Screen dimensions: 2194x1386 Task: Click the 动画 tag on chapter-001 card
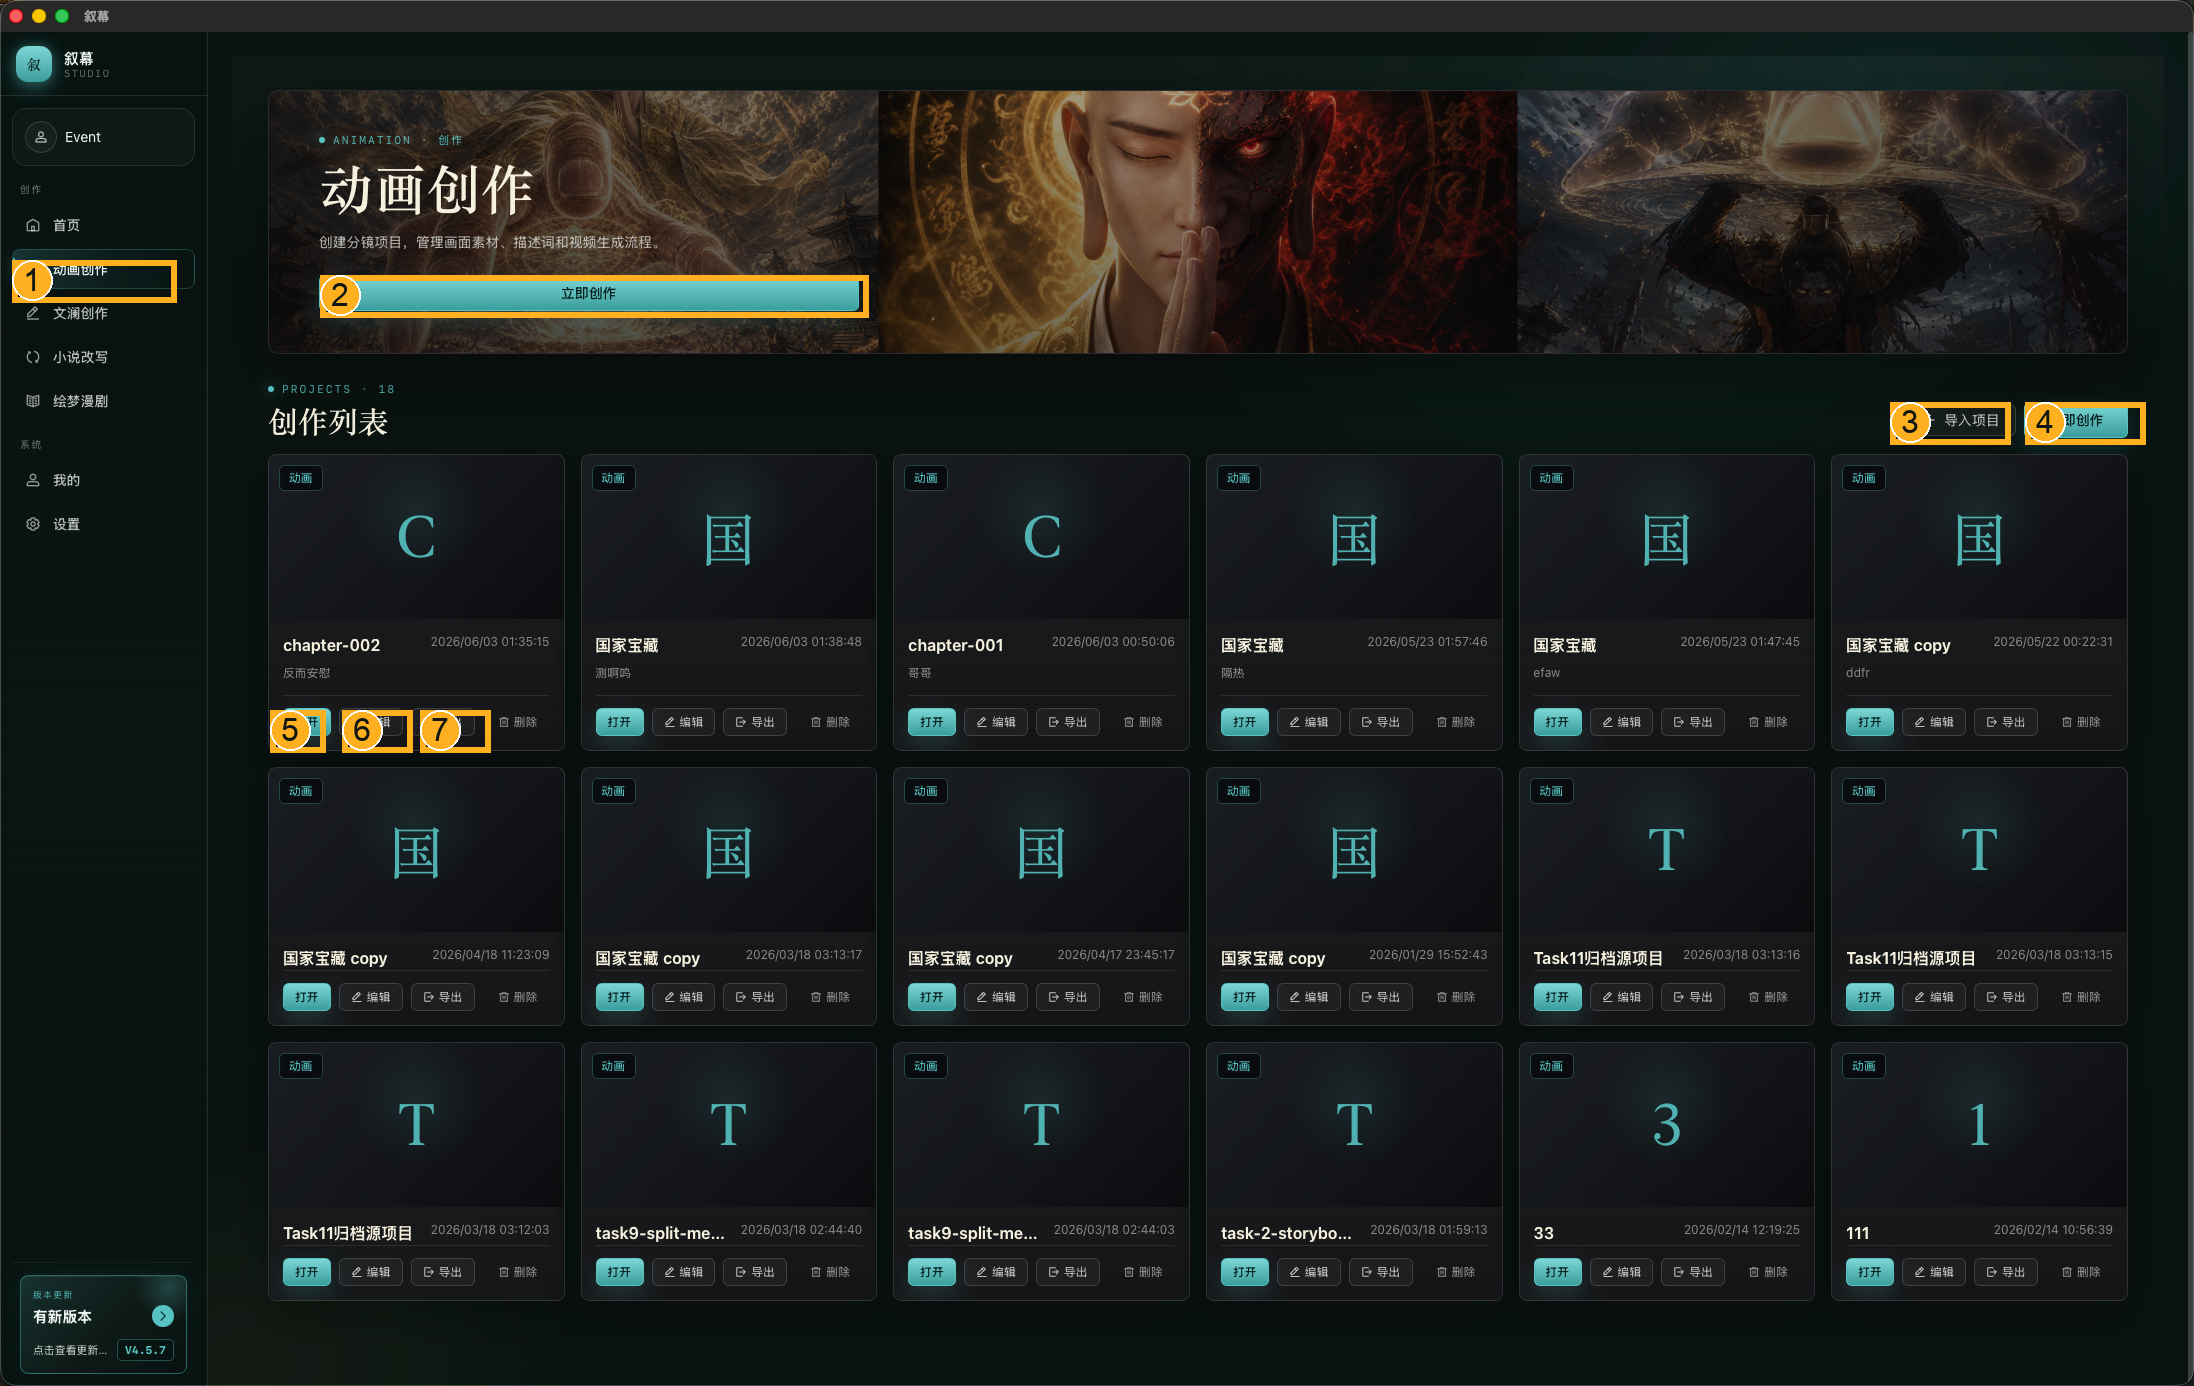tap(926, 478)
